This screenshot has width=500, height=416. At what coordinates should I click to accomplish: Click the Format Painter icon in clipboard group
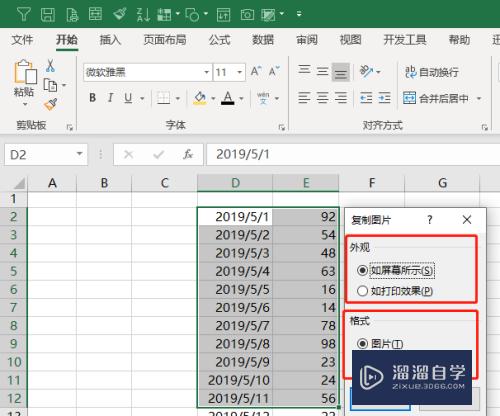pyautogui.click(x=50, y=104)
